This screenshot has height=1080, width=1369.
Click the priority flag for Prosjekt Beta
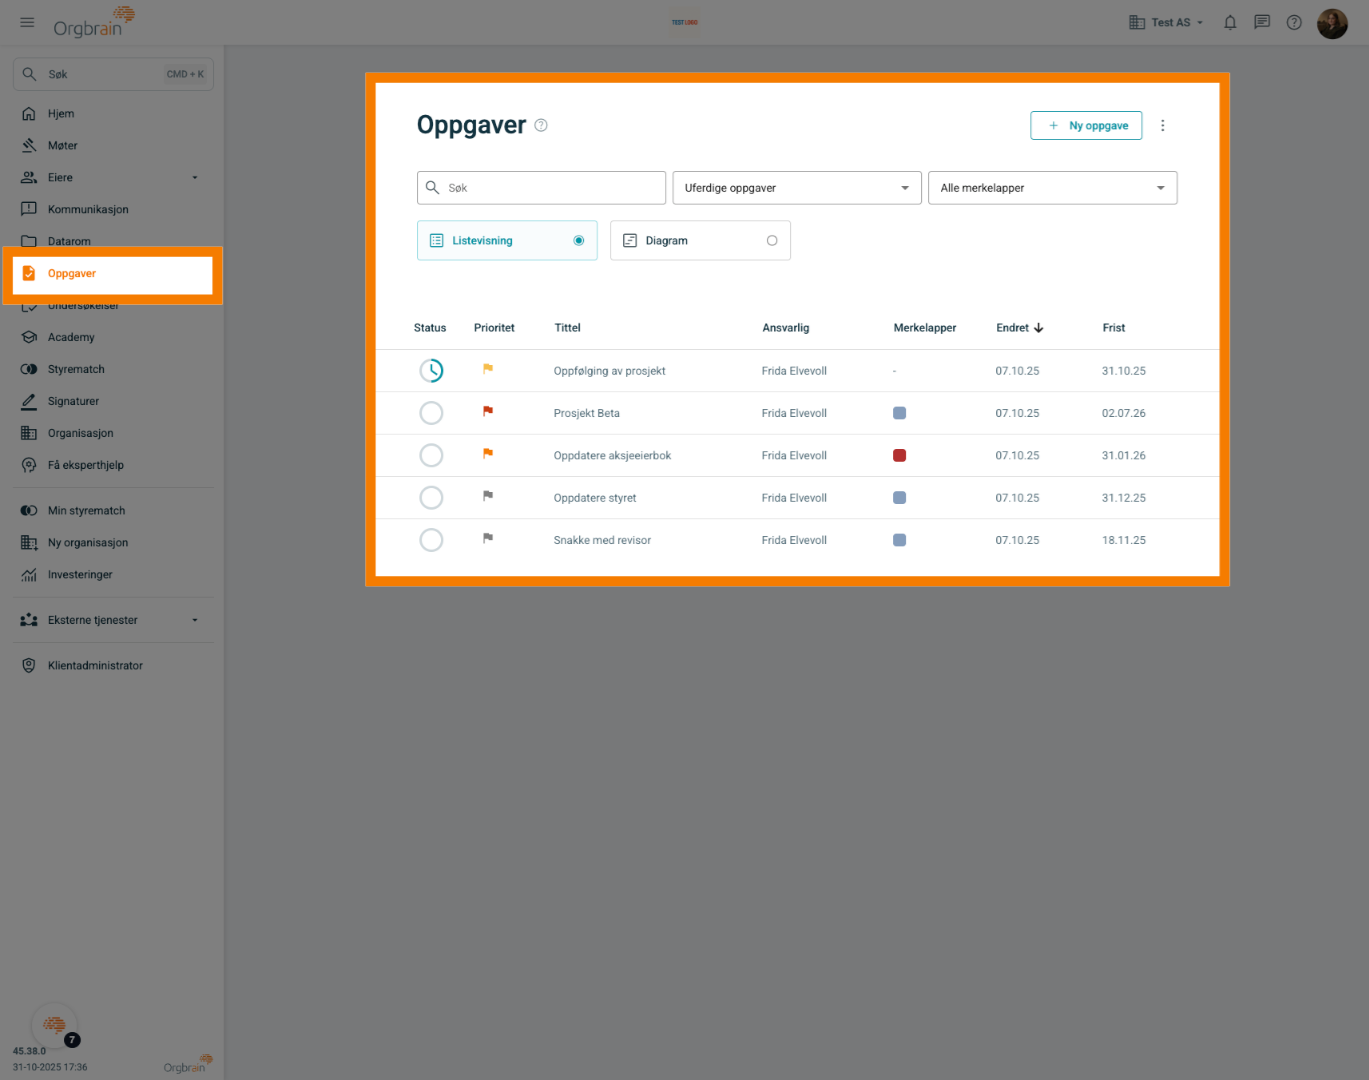[488, 411]
